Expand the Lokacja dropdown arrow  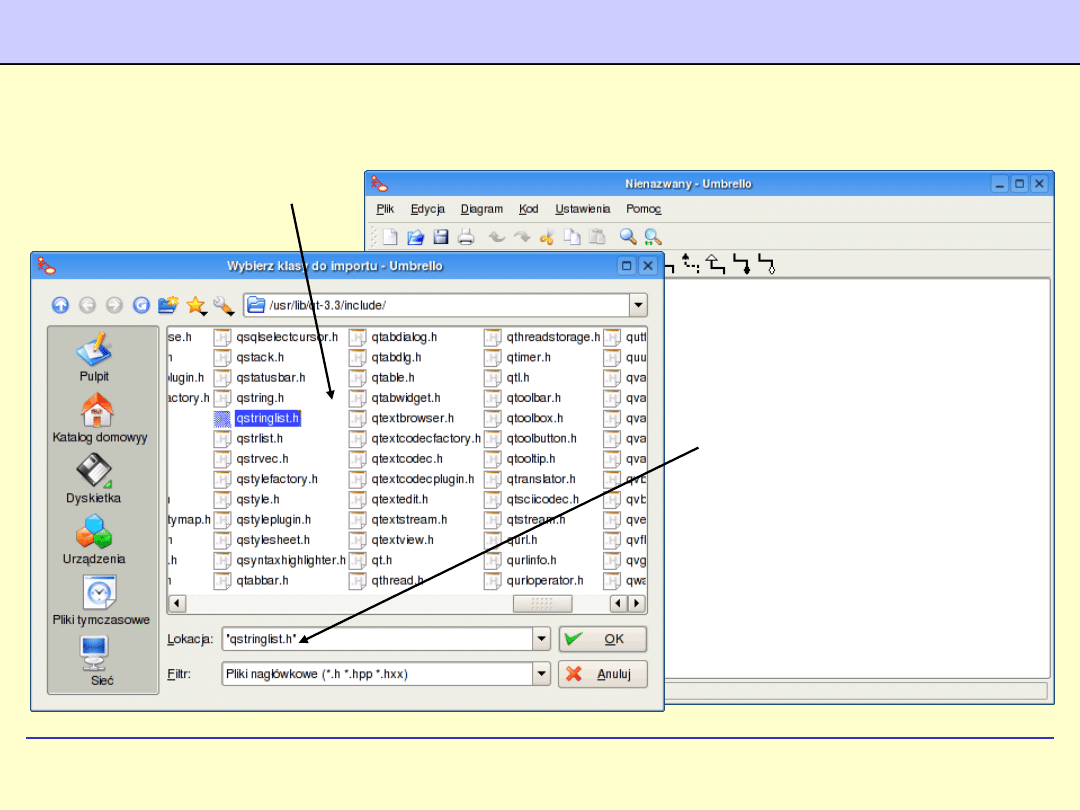[541, 639]
